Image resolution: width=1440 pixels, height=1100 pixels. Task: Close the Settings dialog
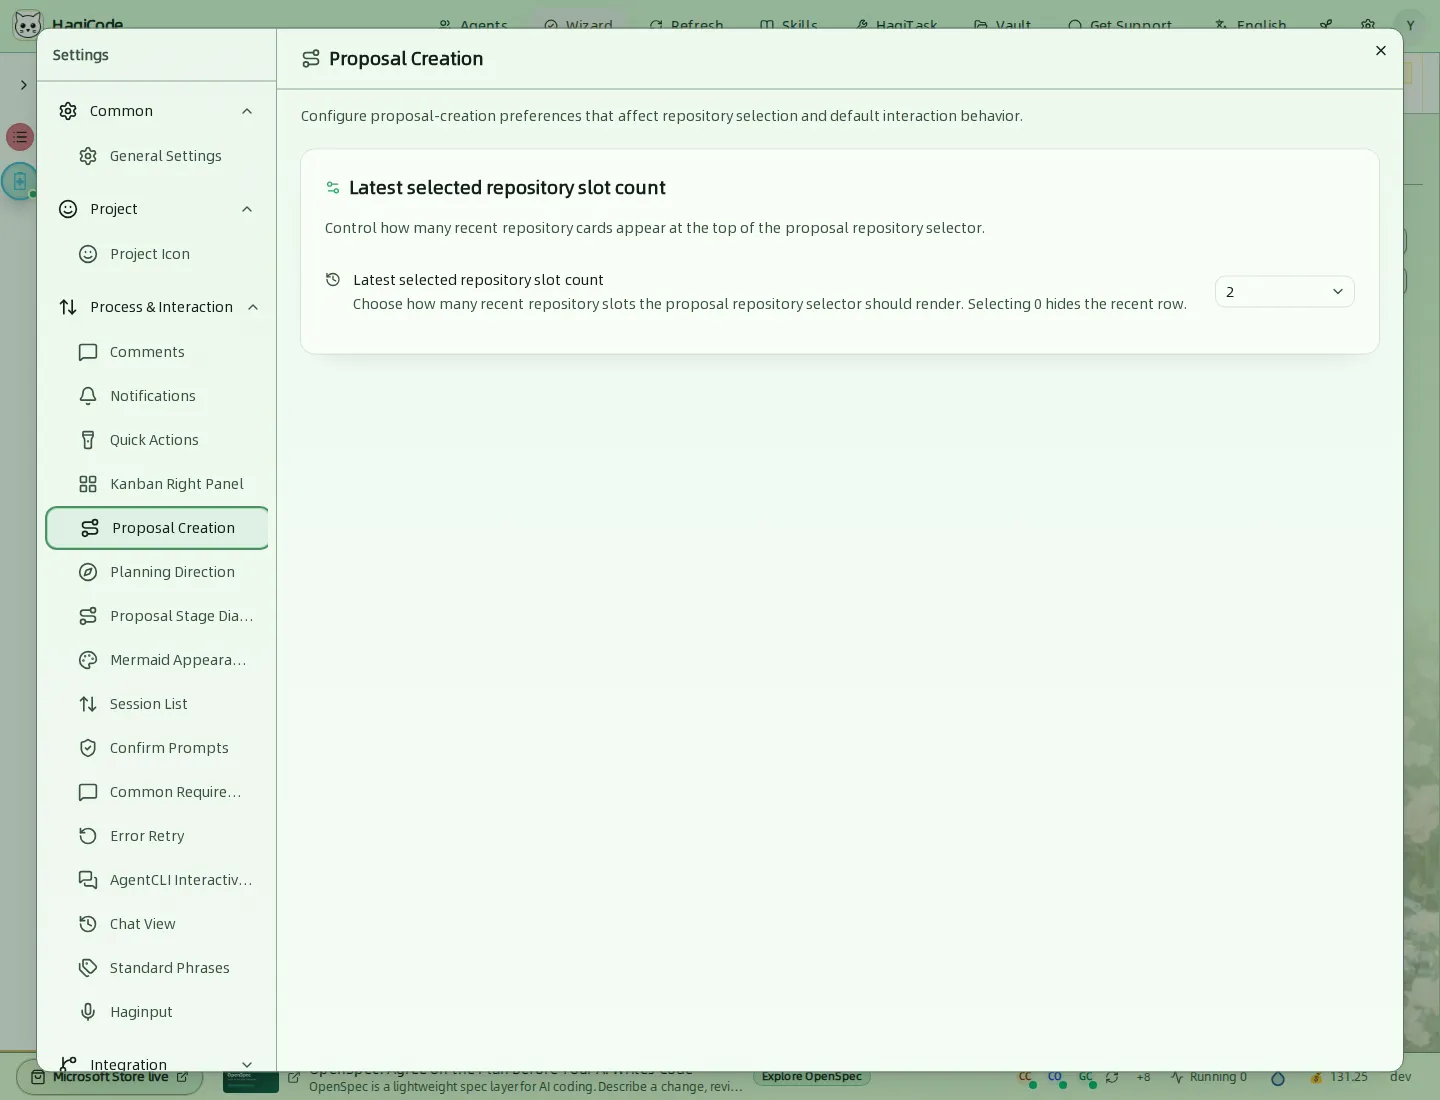(1381, 51)
